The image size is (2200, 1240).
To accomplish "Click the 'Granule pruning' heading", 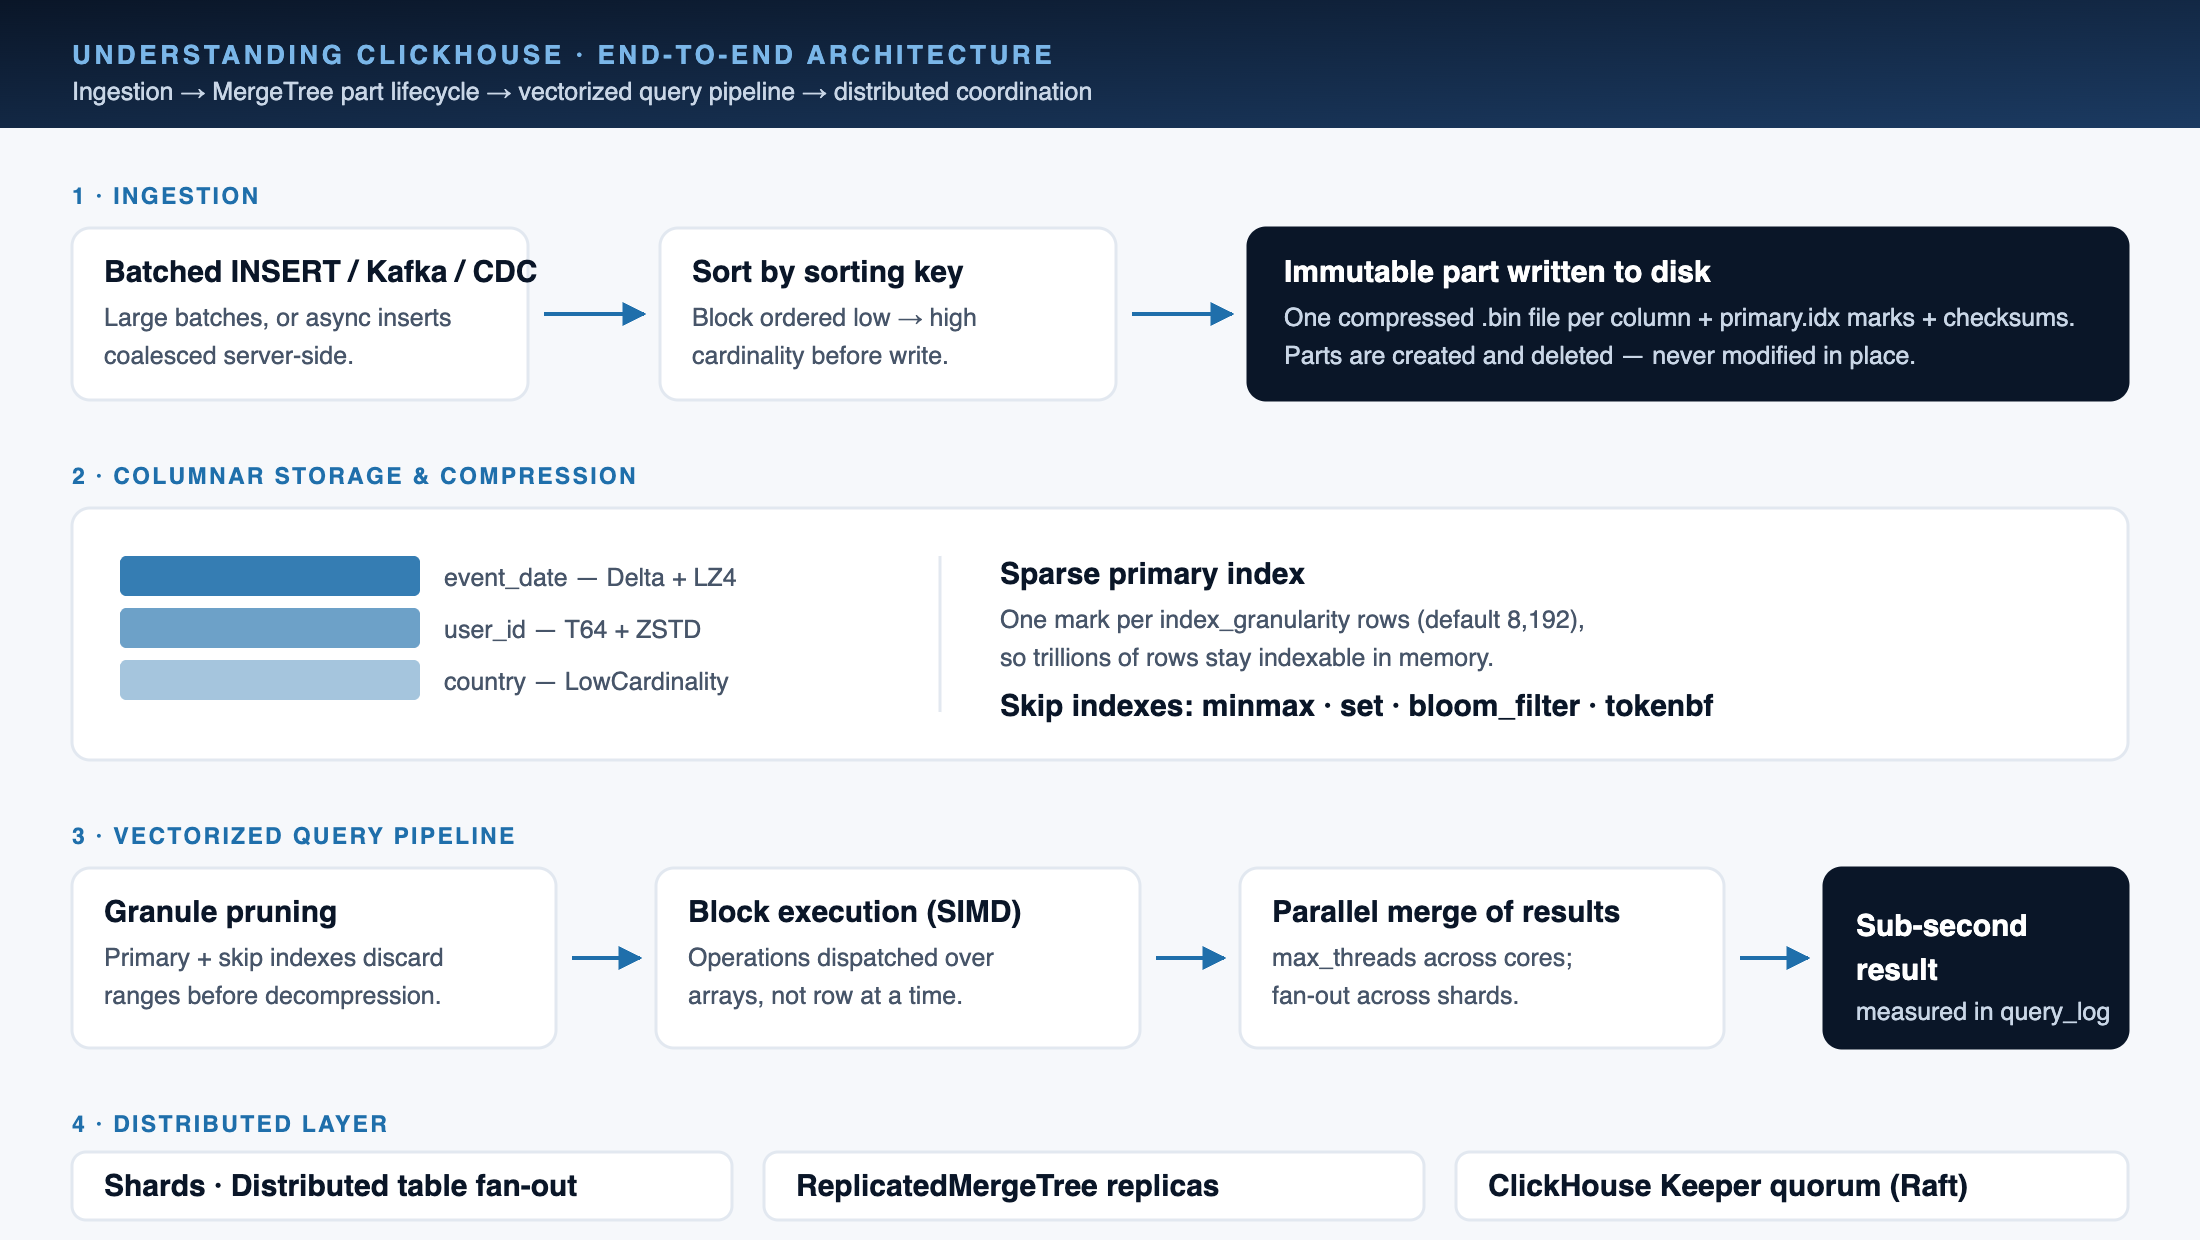I will [220, 912].
